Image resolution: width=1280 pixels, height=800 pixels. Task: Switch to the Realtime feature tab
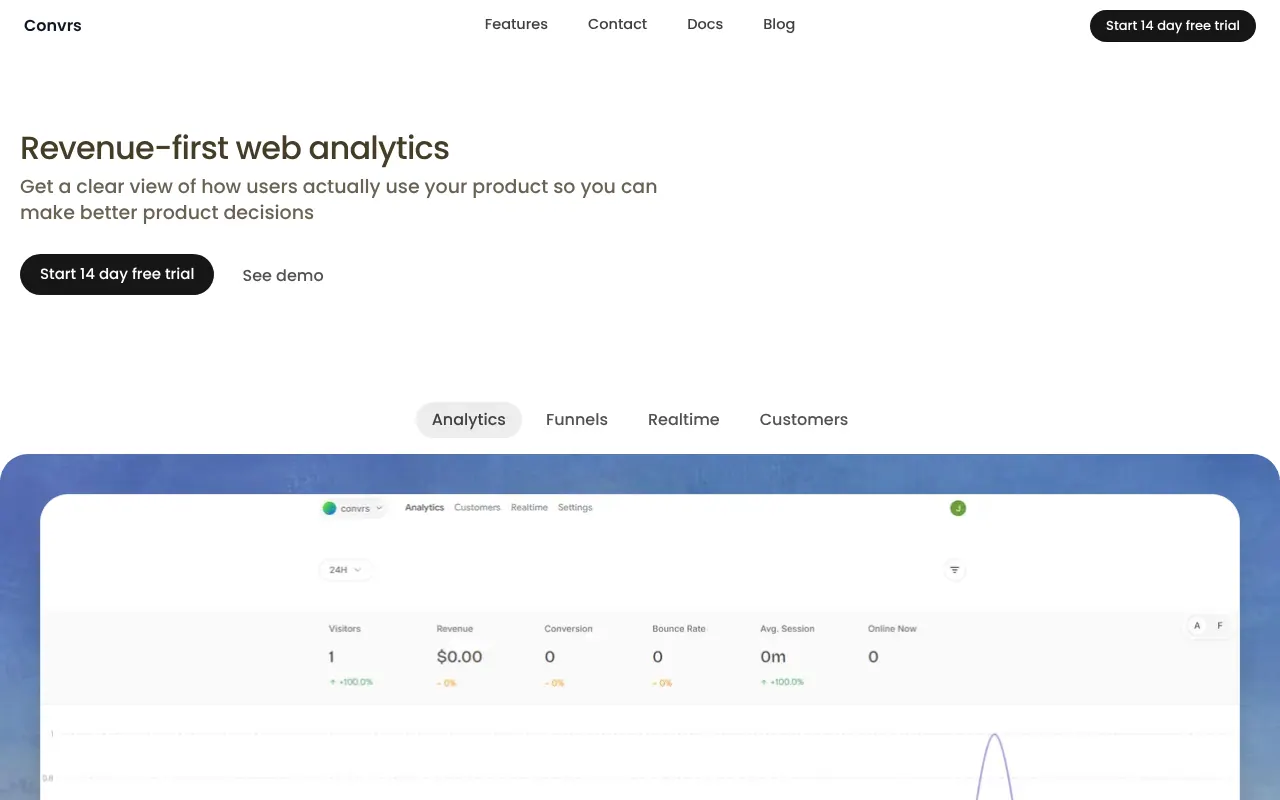click(684, 419)
